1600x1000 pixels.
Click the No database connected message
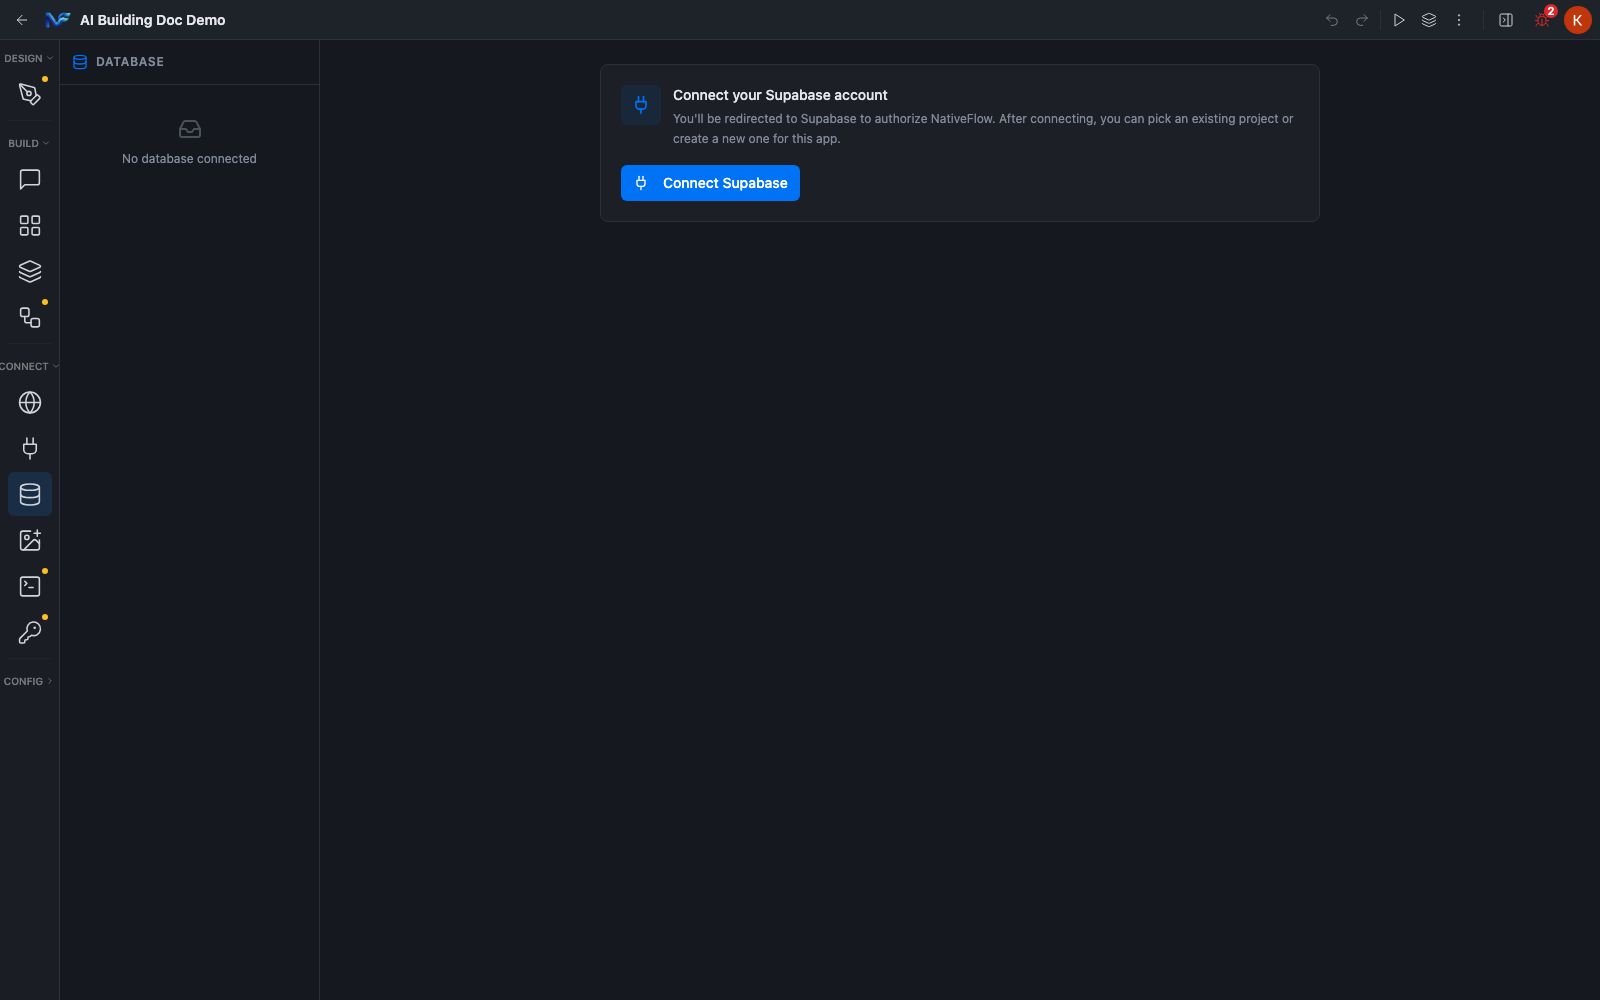pos(189,159)
